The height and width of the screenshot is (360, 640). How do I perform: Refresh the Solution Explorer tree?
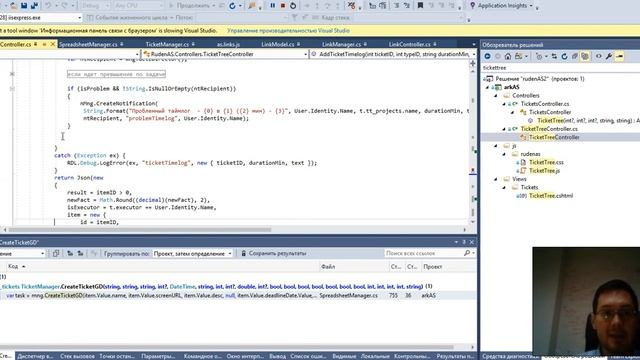tap(564, 57)
